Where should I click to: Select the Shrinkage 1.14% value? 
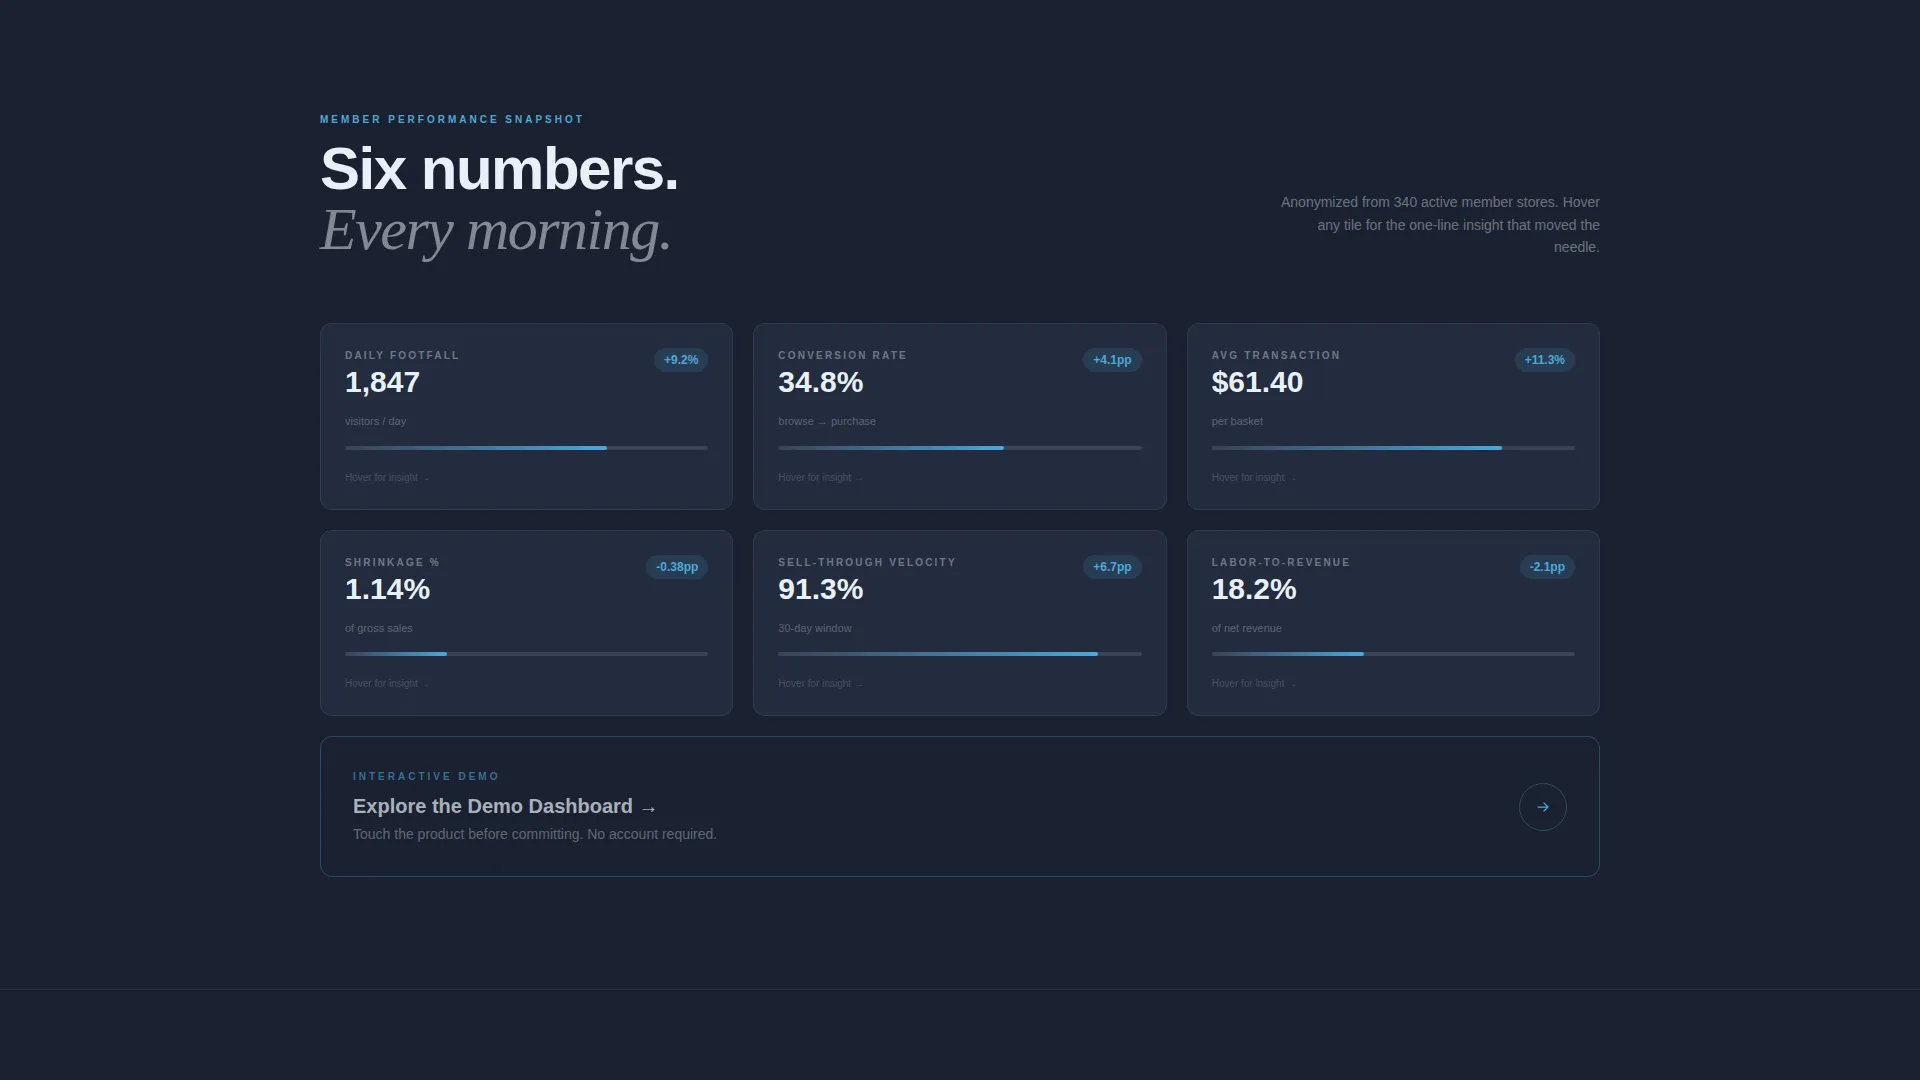pos(387,589)
